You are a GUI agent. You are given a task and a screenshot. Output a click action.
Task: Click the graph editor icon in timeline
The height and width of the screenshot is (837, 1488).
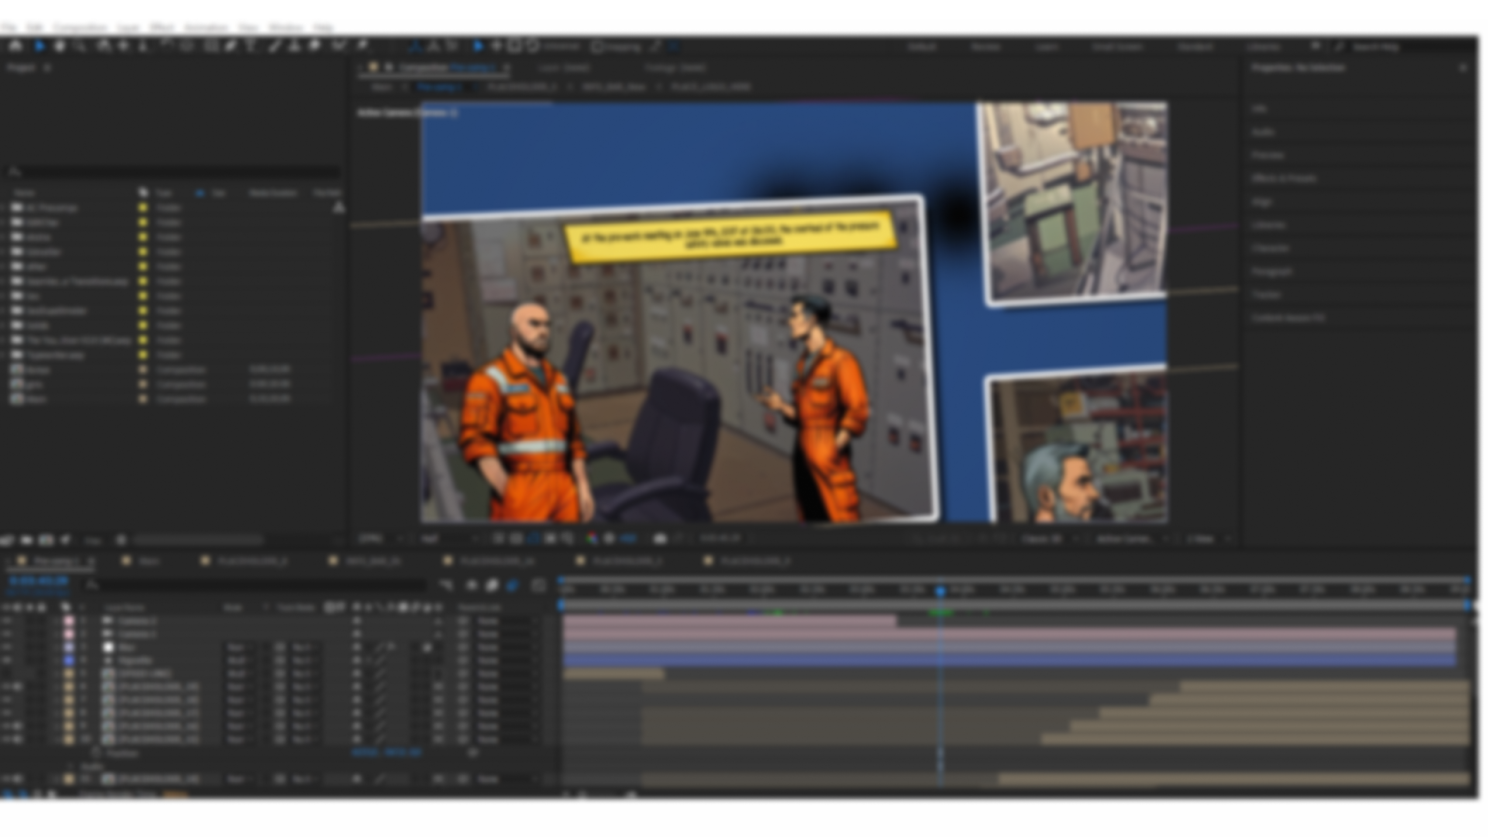[x=538, y=585]
